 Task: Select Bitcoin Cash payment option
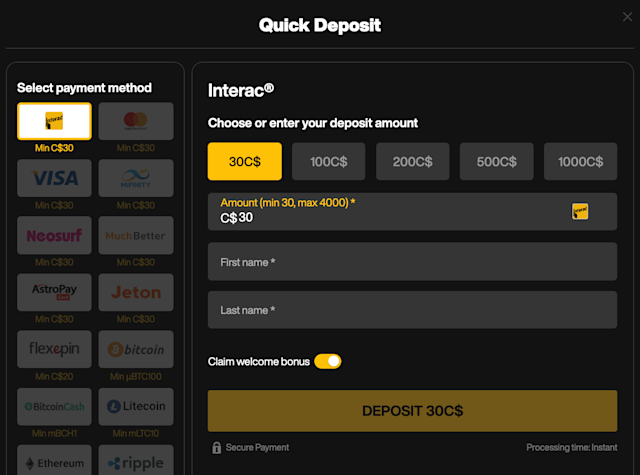coord(54,406)
